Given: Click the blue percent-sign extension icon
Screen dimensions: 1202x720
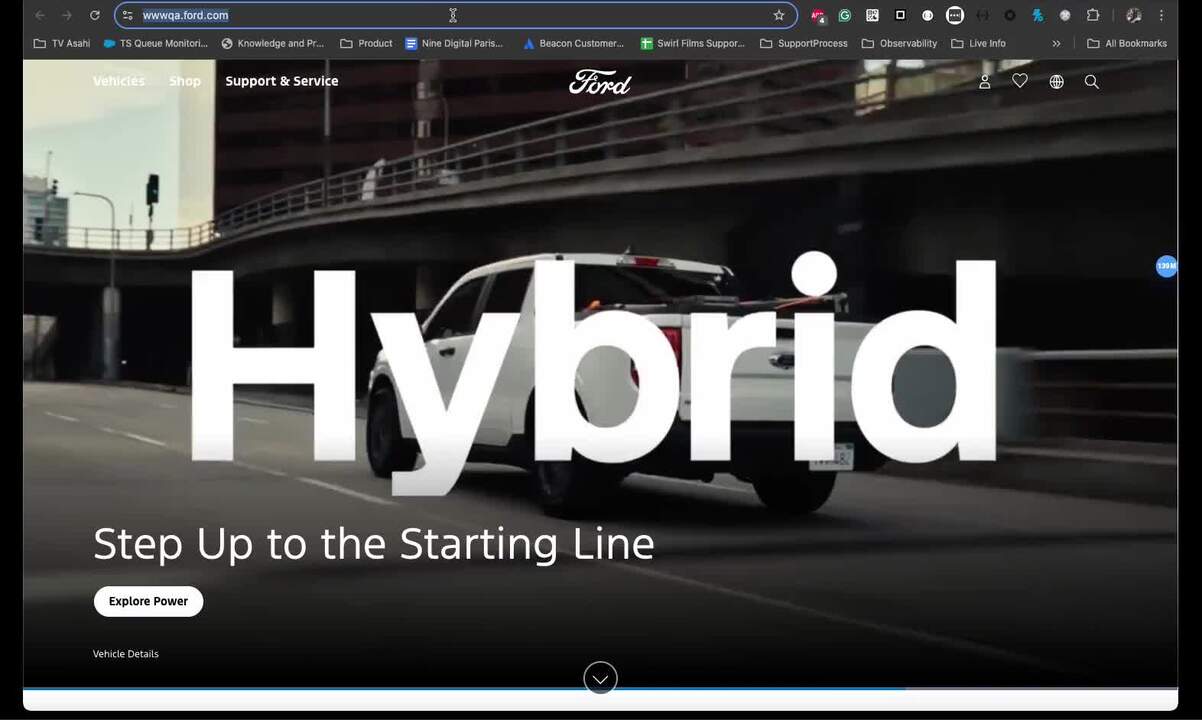Looking at the screenshot, I should pos(1037,15).
